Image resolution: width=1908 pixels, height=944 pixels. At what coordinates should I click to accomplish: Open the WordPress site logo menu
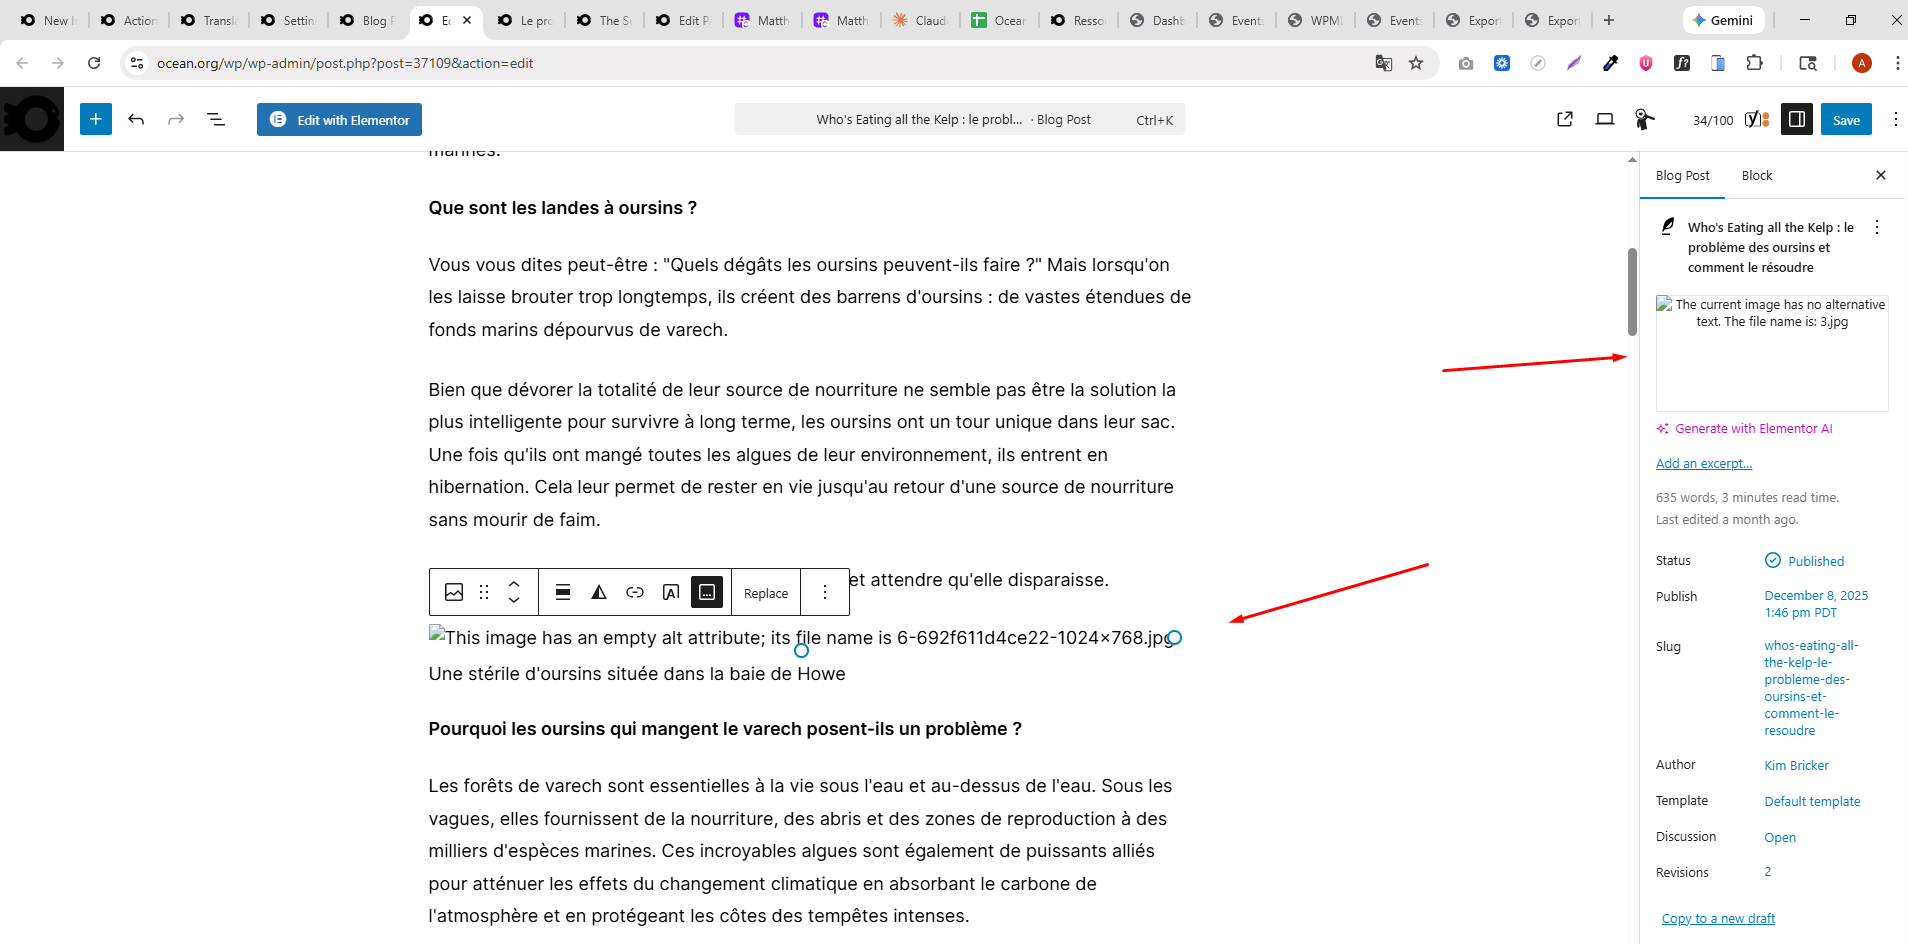[x=32, y=120]
